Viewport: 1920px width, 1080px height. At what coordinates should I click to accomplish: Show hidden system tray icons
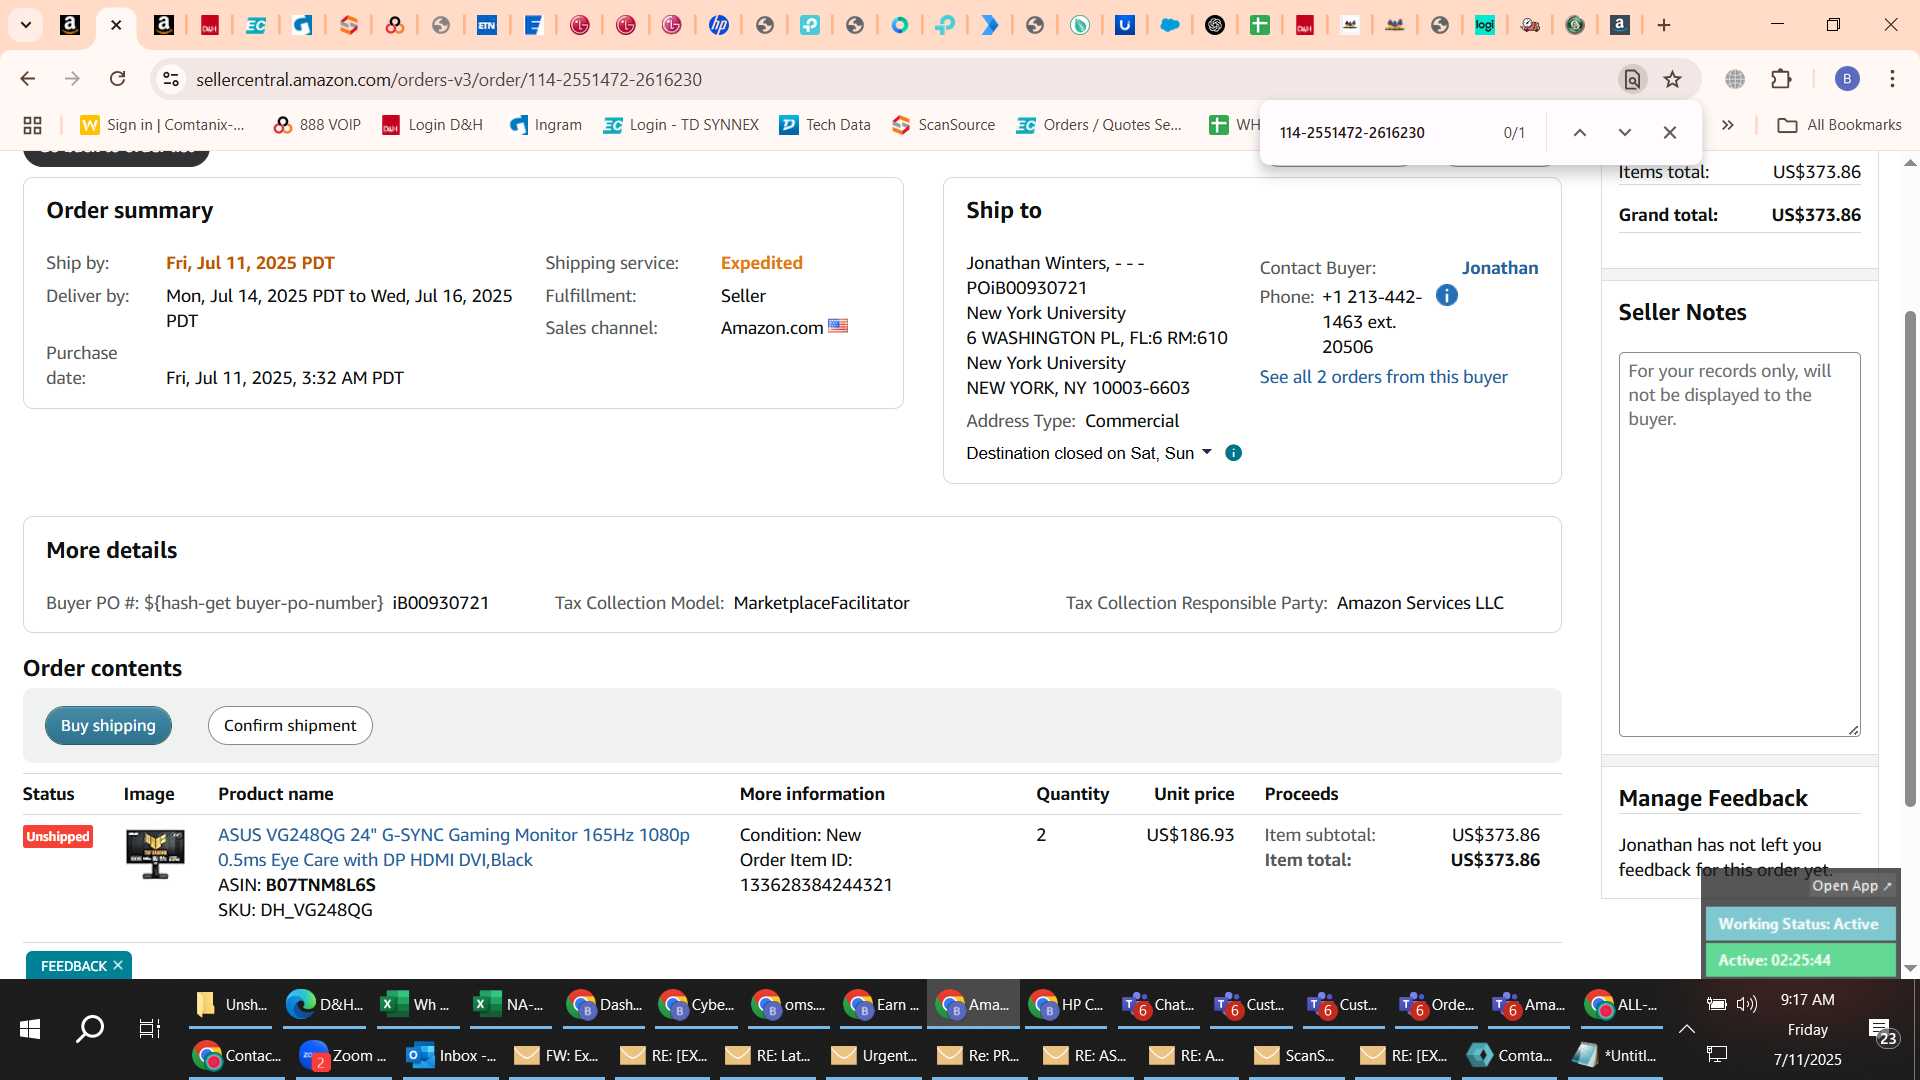[x=1686, y=1029]
